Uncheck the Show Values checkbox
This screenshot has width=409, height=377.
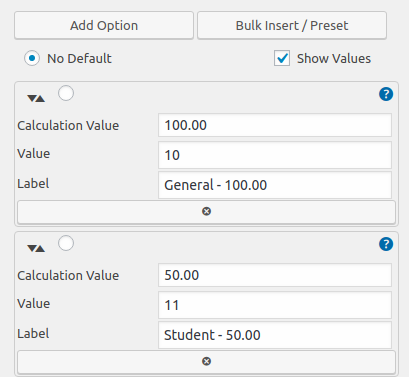coord(282,58)
